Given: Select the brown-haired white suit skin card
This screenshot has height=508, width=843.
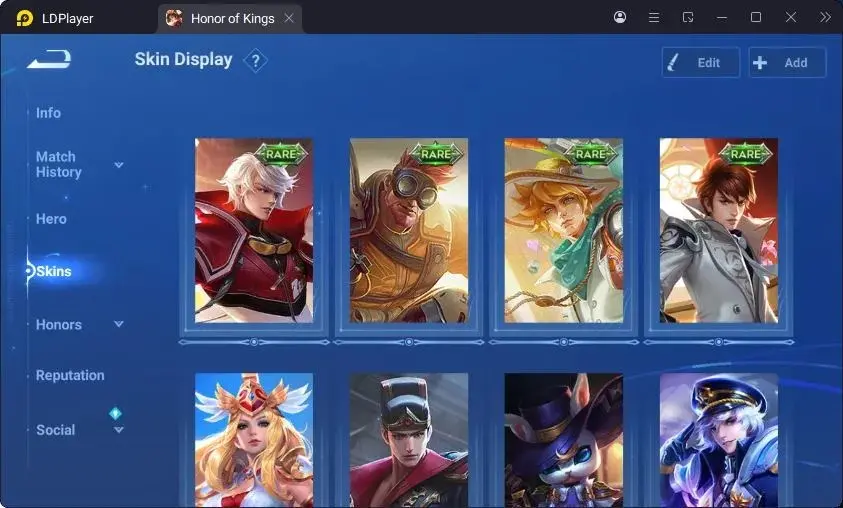Looking at the screenshot, I should pyautogui.click(x=719, y=231).
